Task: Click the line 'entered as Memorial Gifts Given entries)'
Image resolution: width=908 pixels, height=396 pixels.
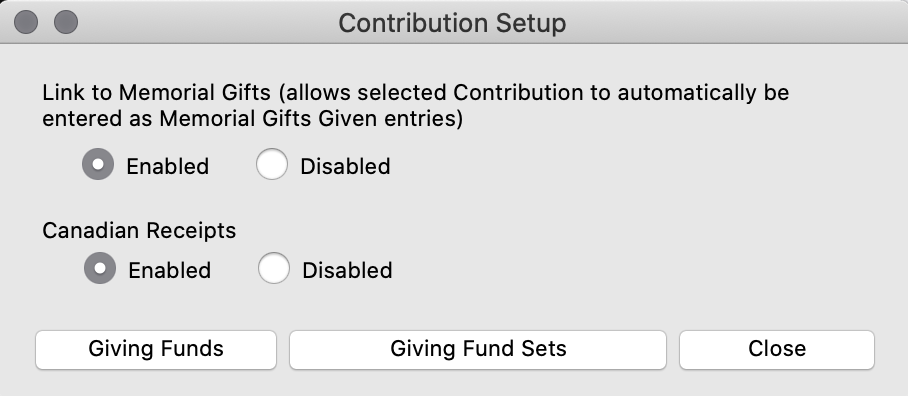Action: [x=252, y=119]
